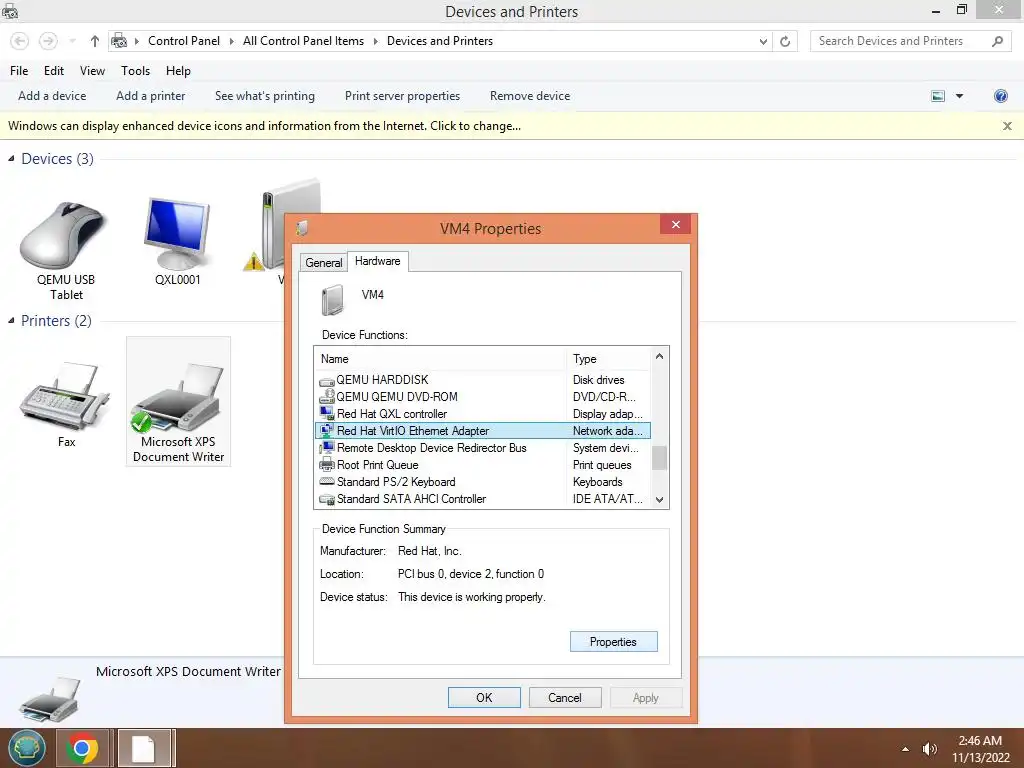1024x768 pixels.
Task: Click the enhanced device icons info message
Action: coord(264,126)
